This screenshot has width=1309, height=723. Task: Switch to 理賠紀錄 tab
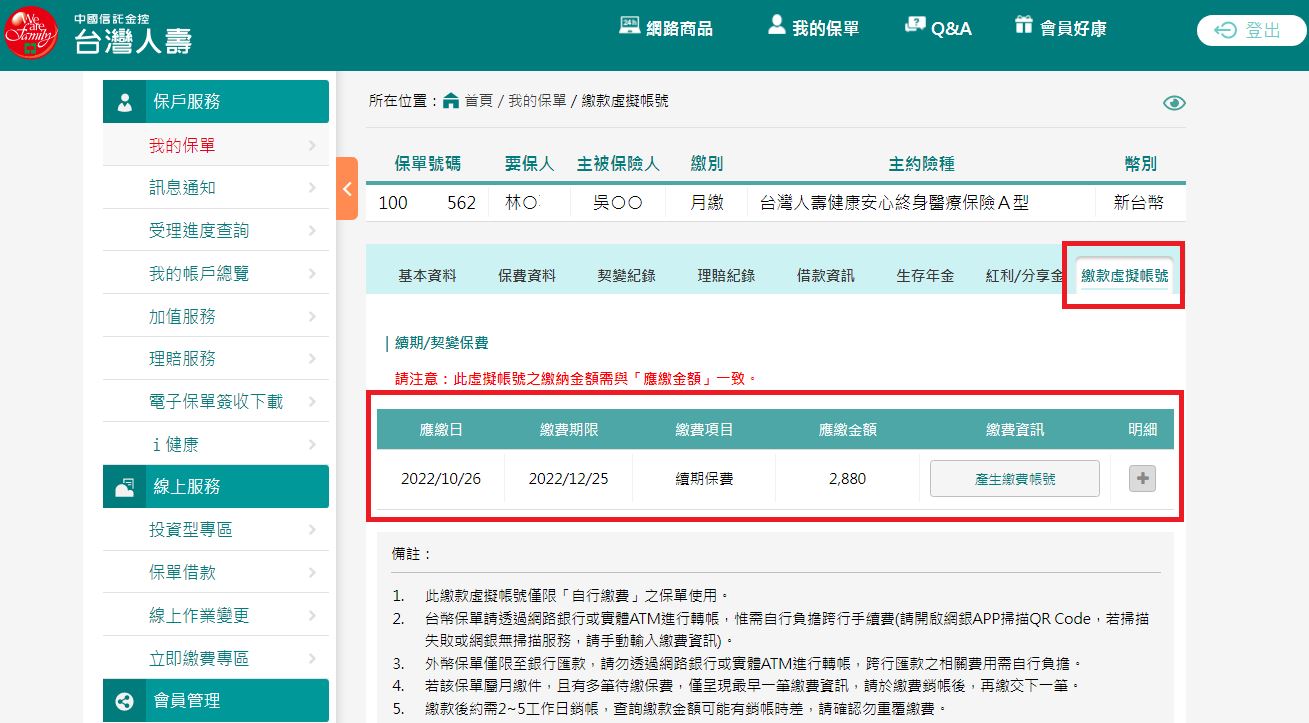[x=726, y=275]
